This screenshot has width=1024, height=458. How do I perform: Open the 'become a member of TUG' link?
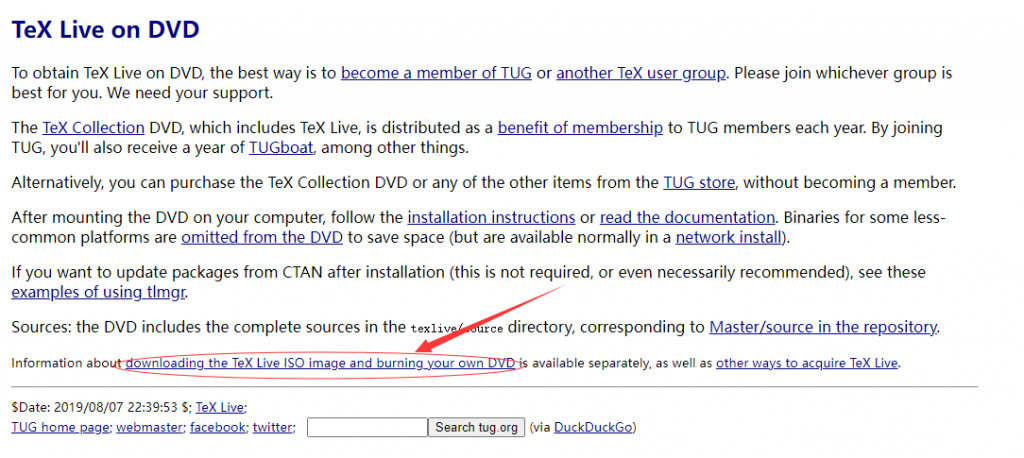[x=436, y=73]
